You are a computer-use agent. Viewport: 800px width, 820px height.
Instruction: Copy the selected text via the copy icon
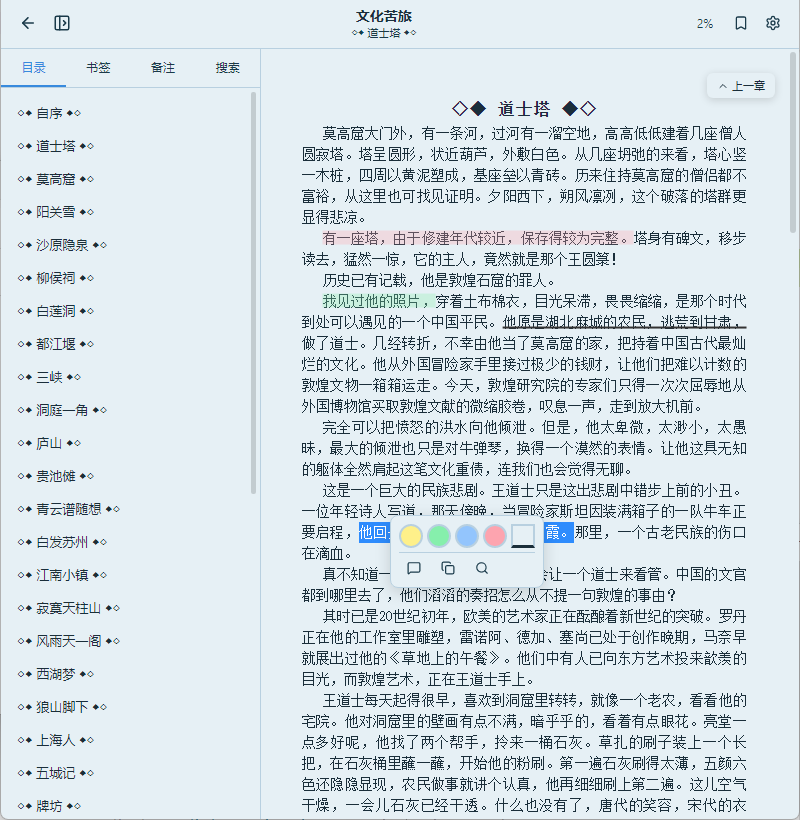(x=448, y=568)
